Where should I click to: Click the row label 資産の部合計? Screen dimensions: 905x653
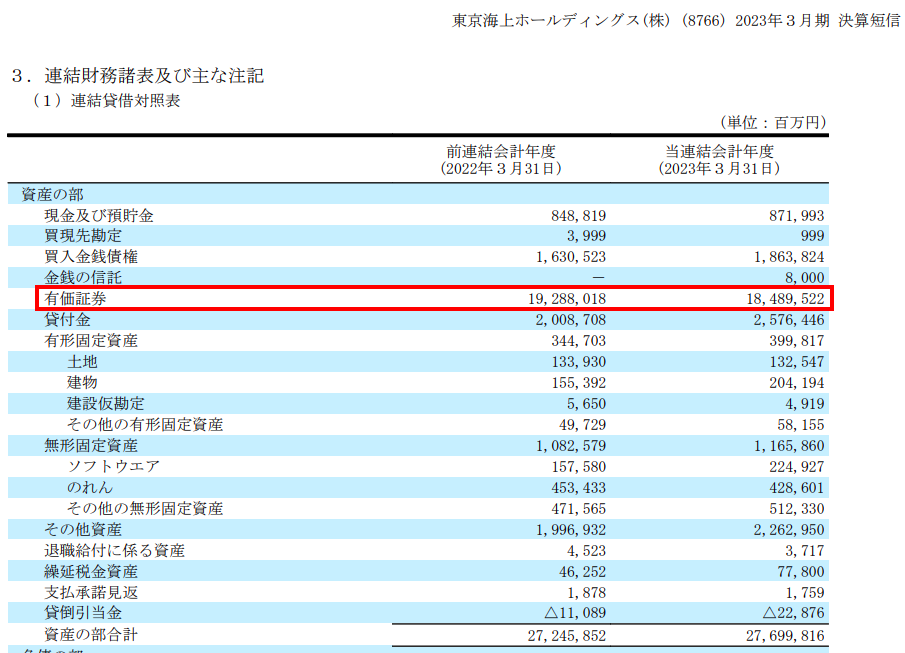coord(91,635)
